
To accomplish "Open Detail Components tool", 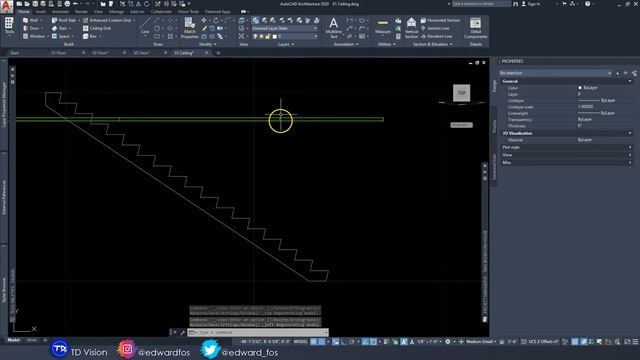I will click(x=476, y=28).
